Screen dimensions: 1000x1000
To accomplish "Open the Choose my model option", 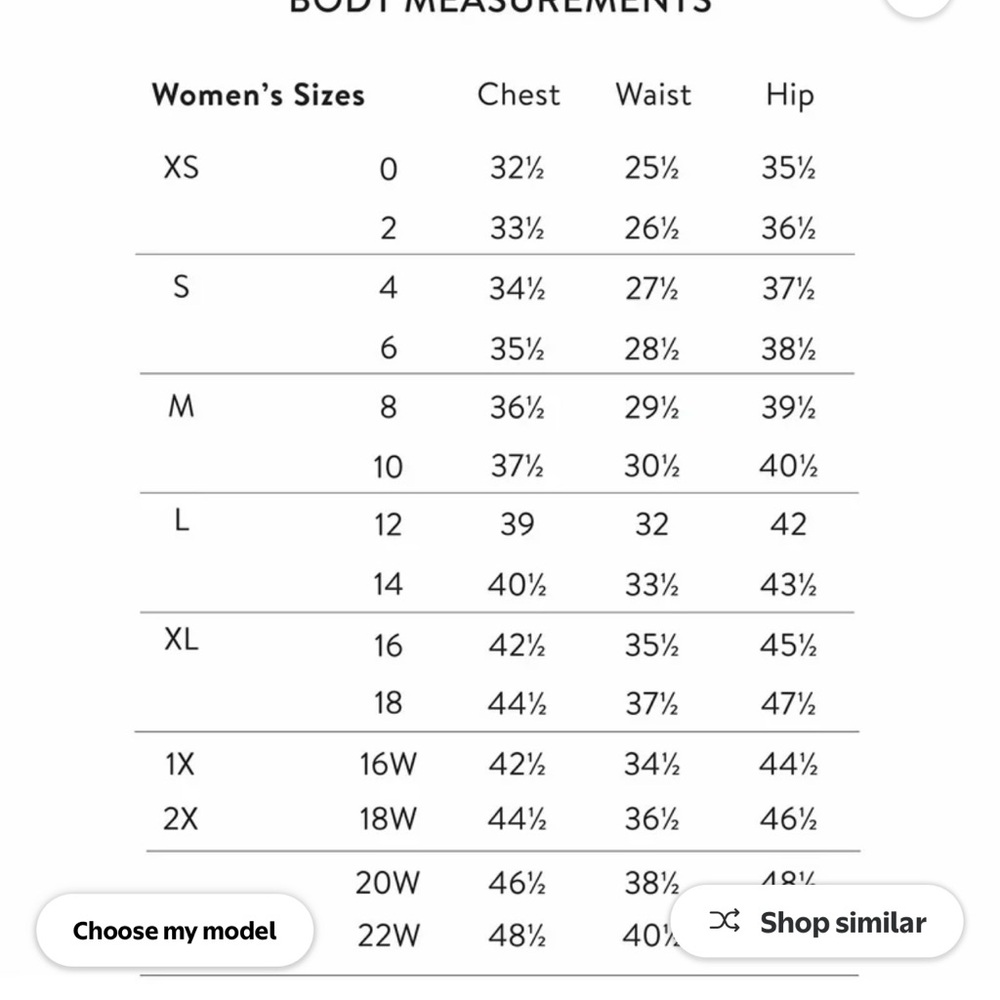I will 175,930.
